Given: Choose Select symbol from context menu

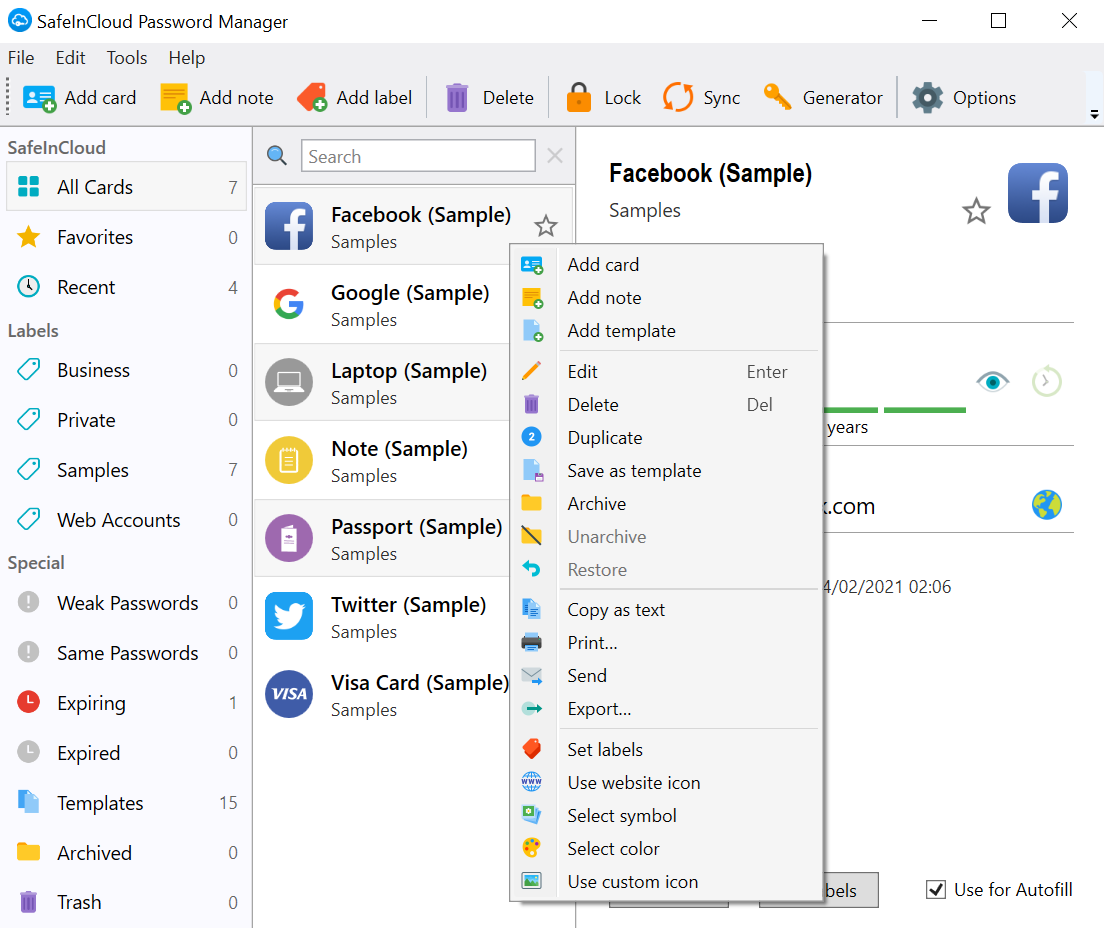Looking at the screenshot, I should 667,816.
